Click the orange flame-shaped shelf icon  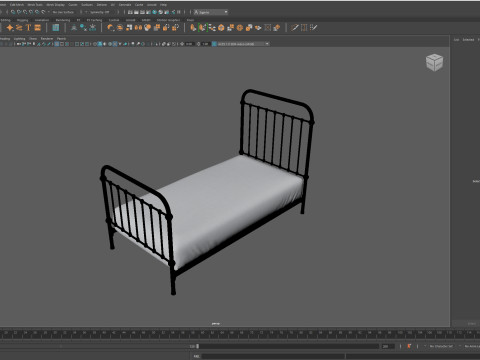(193, 28)
